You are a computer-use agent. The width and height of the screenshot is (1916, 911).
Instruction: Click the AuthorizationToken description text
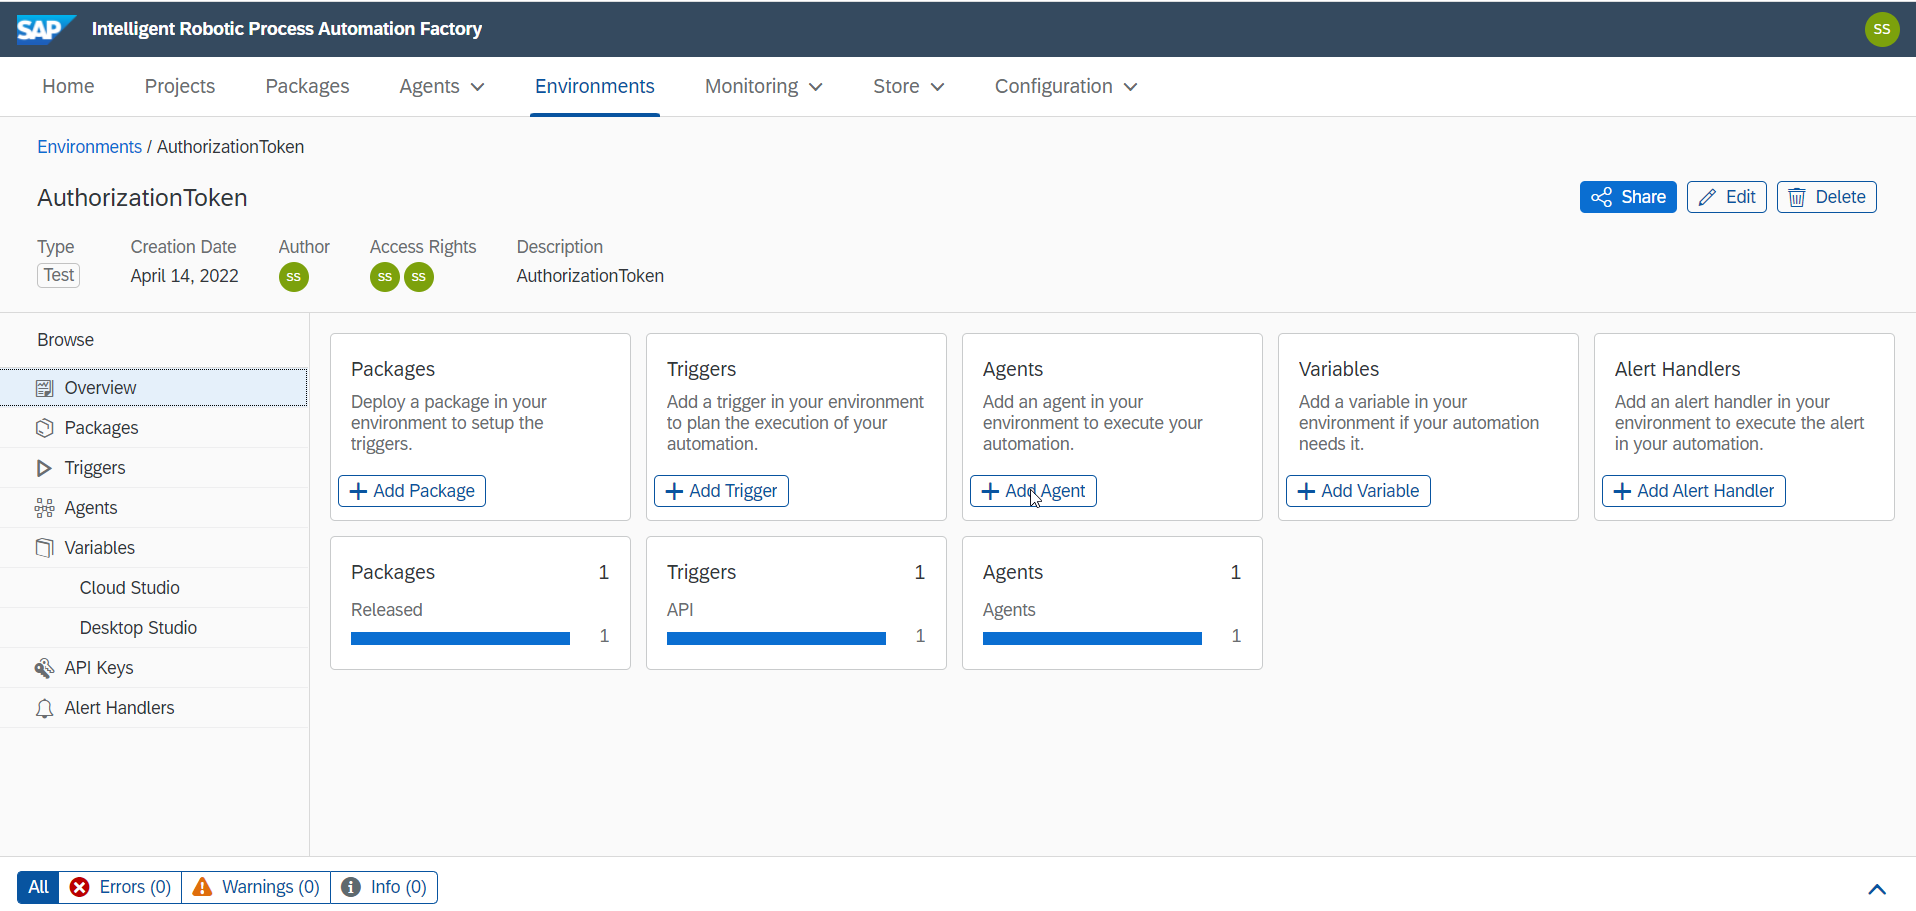click(590, 276)
